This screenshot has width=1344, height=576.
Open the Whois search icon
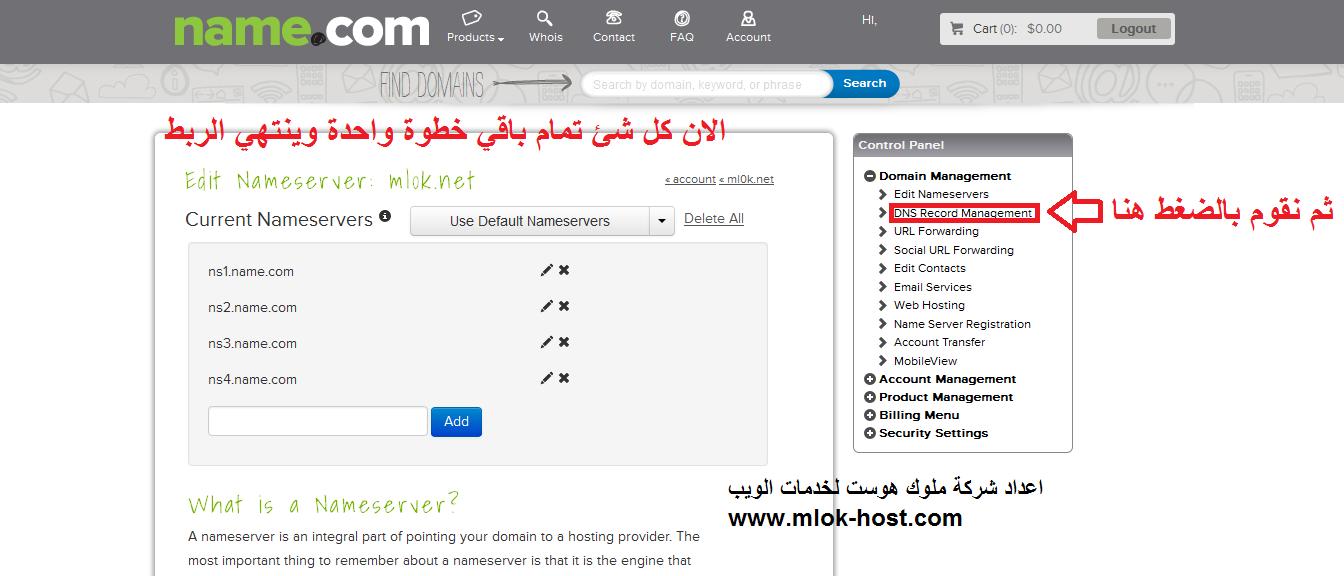point(545,18)
